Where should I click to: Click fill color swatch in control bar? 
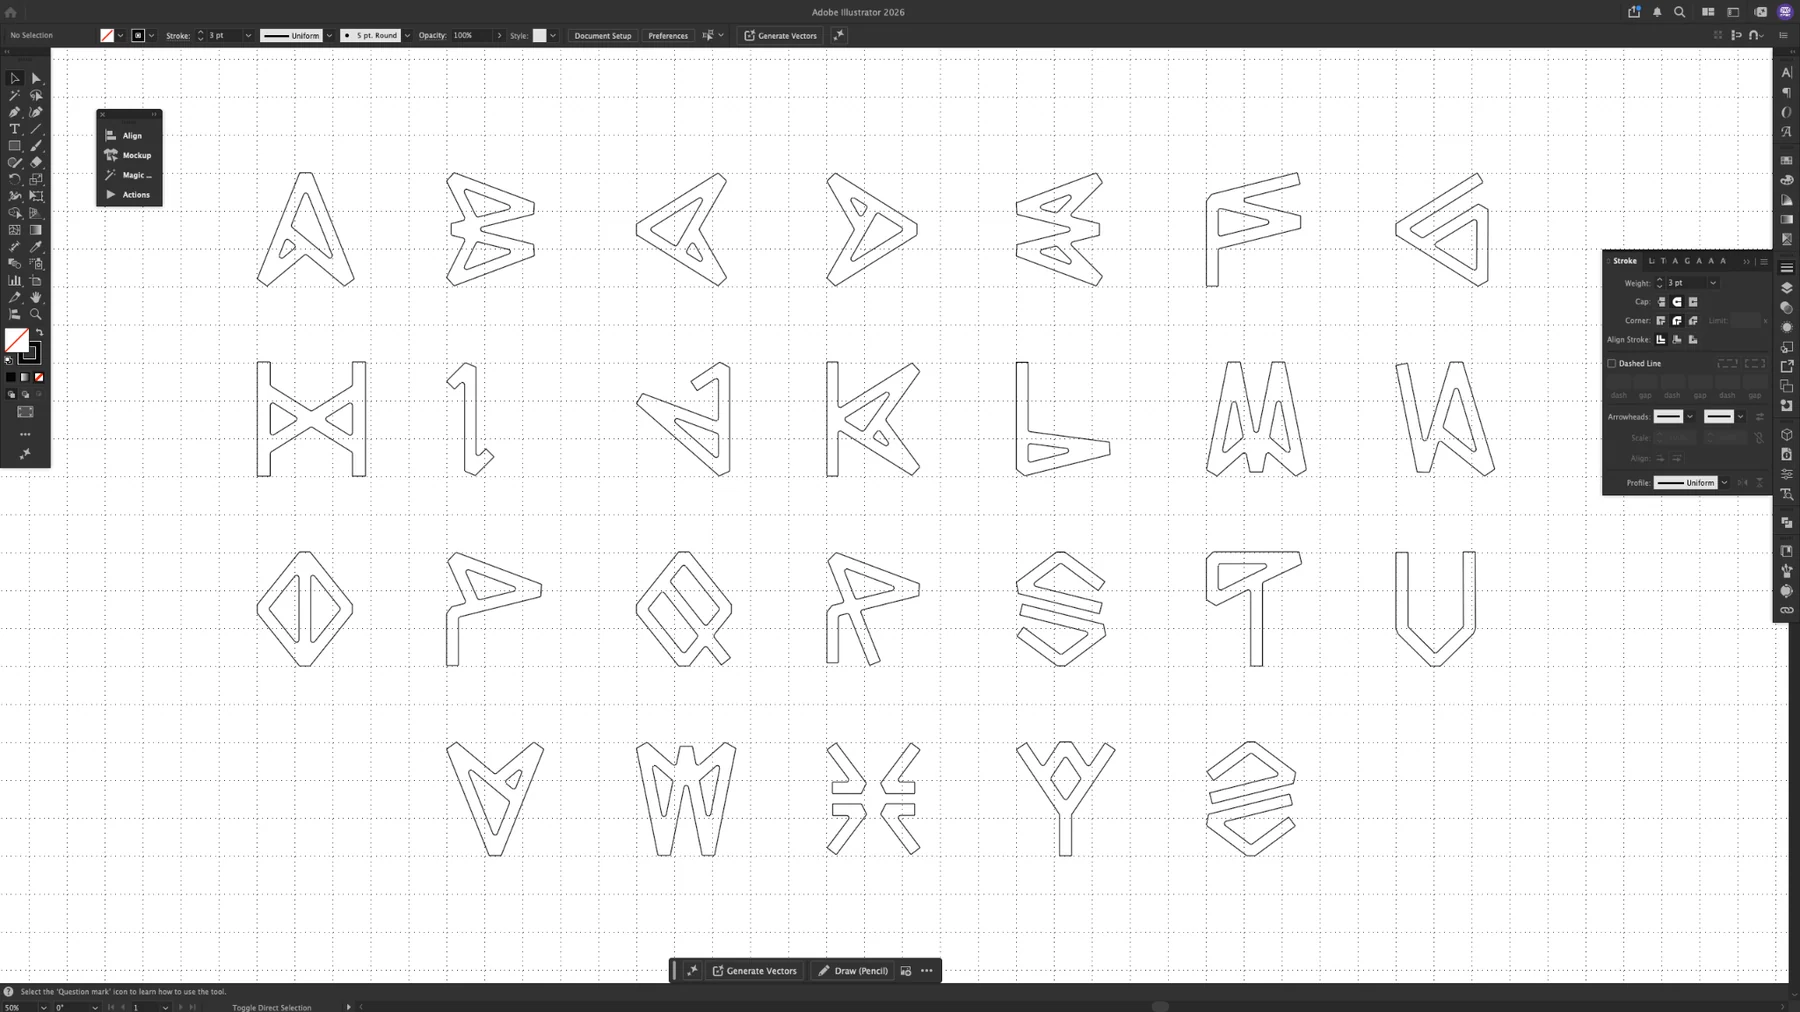(107, 36)
